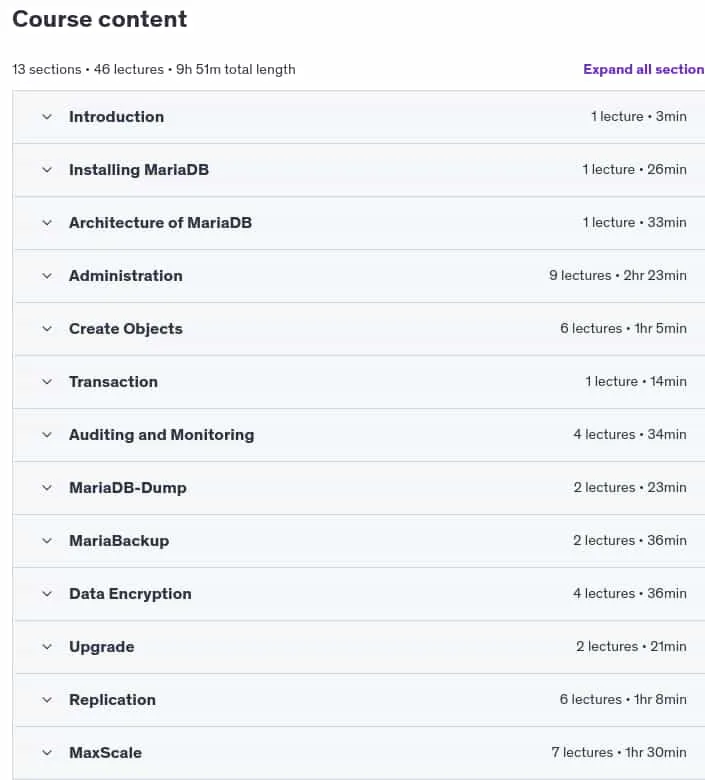Expand Auditing and Monitoring via its chevron

(x=47, y=435)
